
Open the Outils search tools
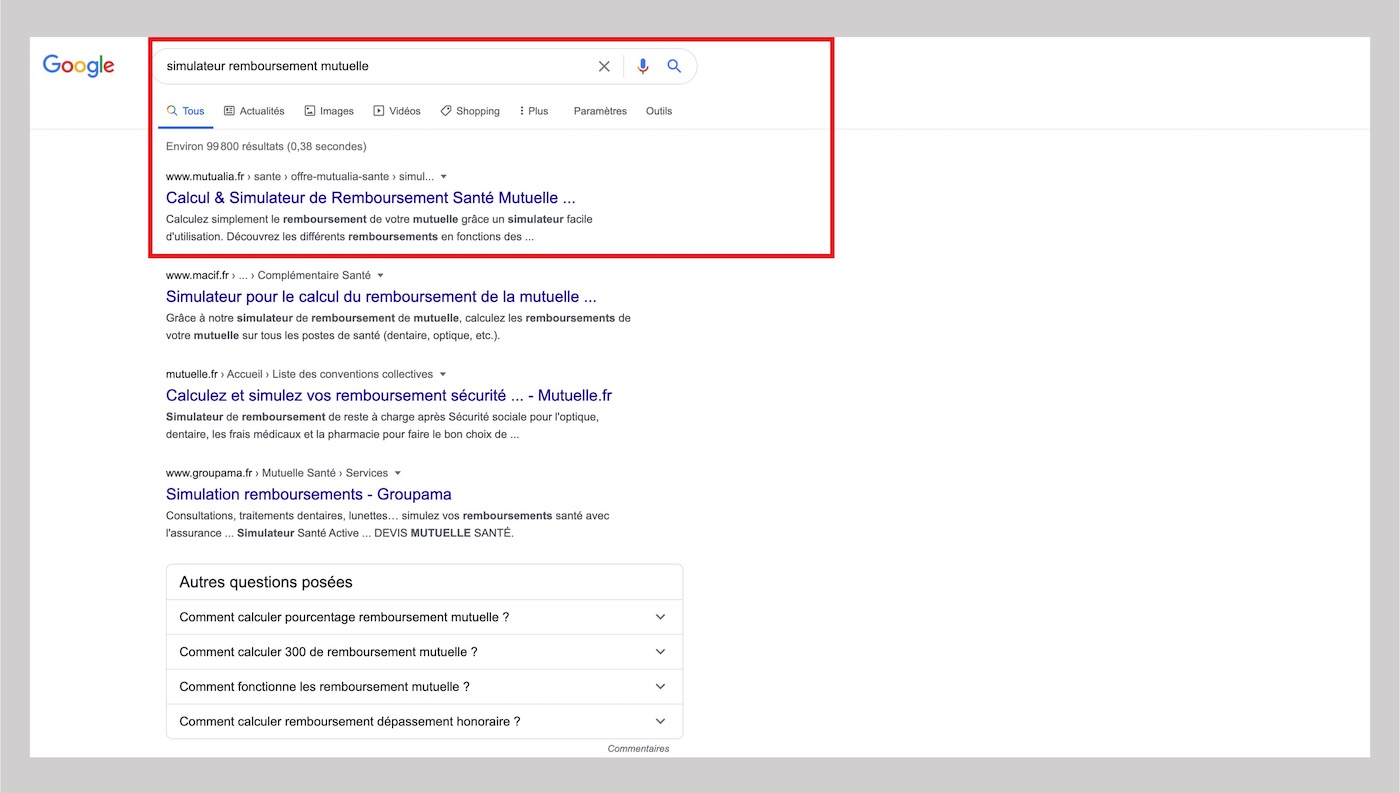[x=659, y=111]
